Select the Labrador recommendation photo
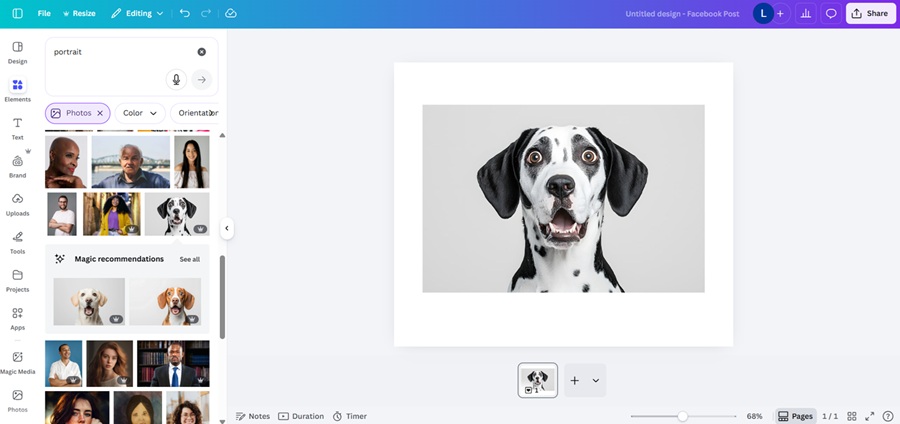 [x=89, y=302]
